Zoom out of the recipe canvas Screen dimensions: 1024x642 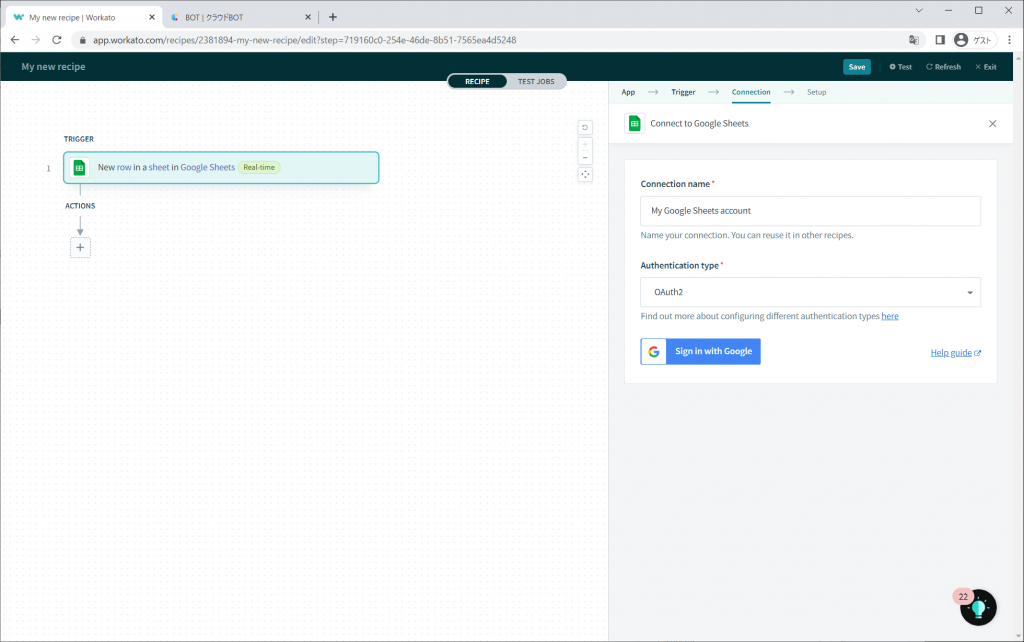[585, 157]
